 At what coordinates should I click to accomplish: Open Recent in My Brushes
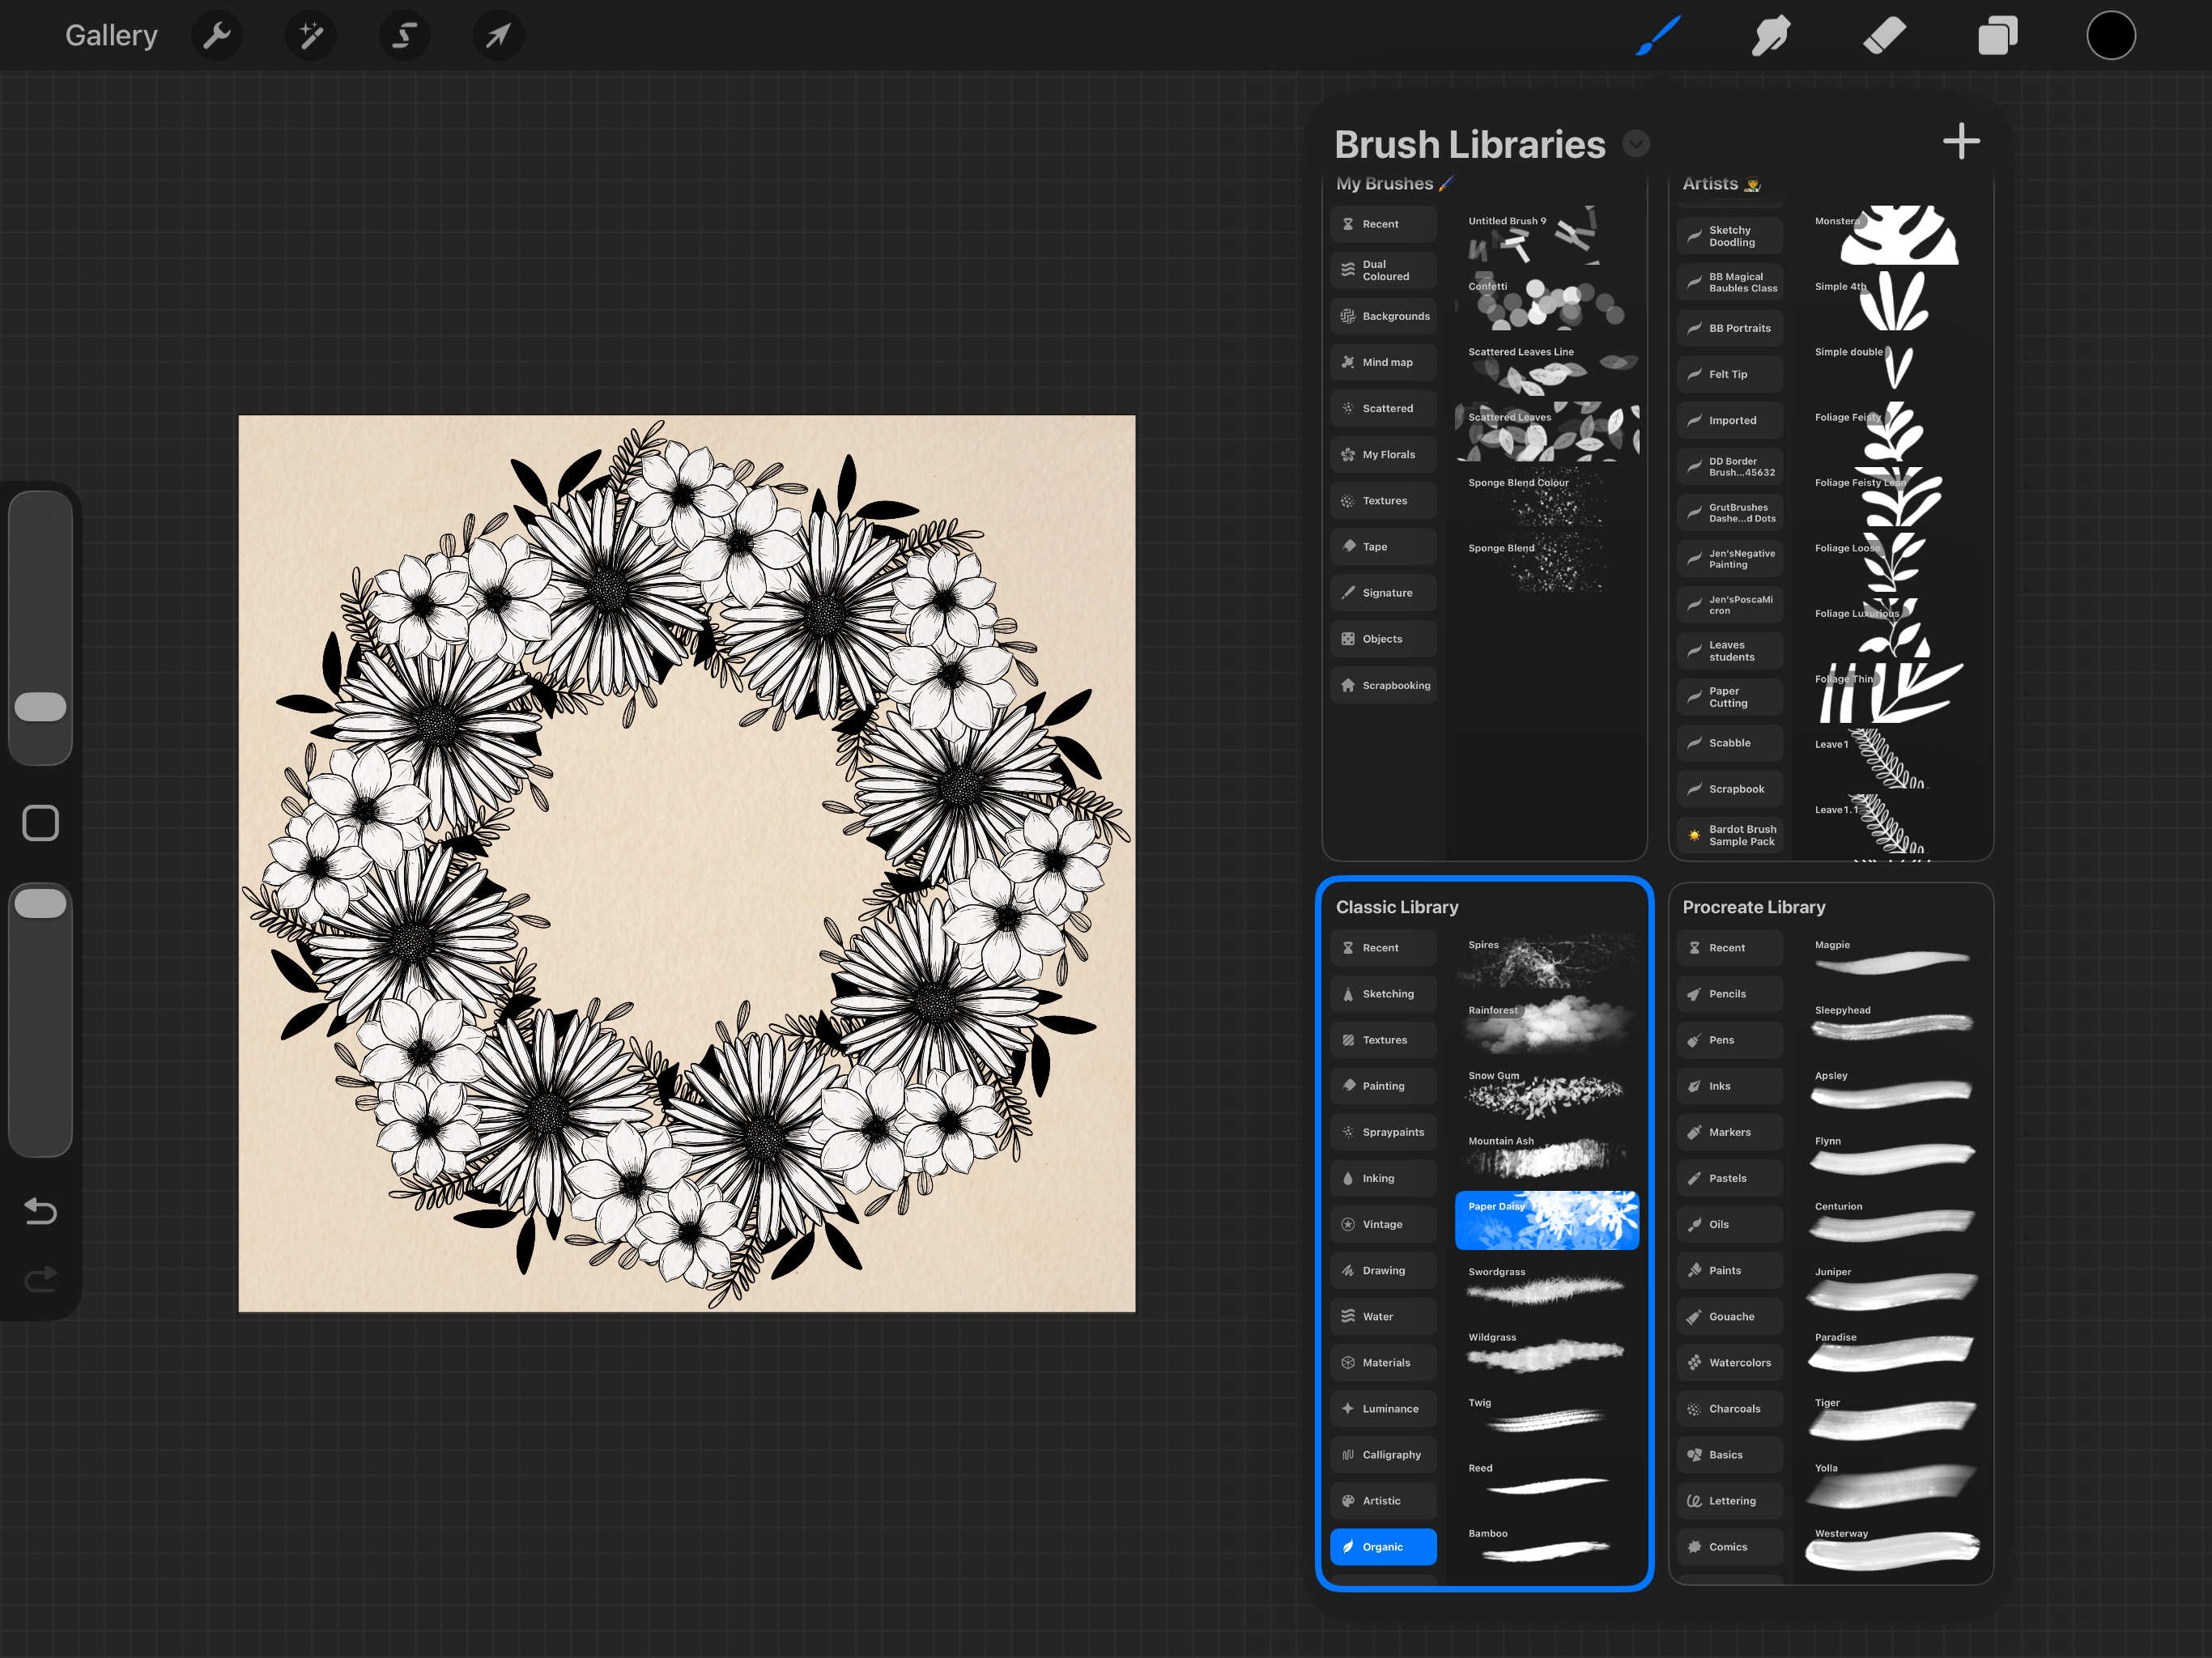click(x=1383, y=224)
